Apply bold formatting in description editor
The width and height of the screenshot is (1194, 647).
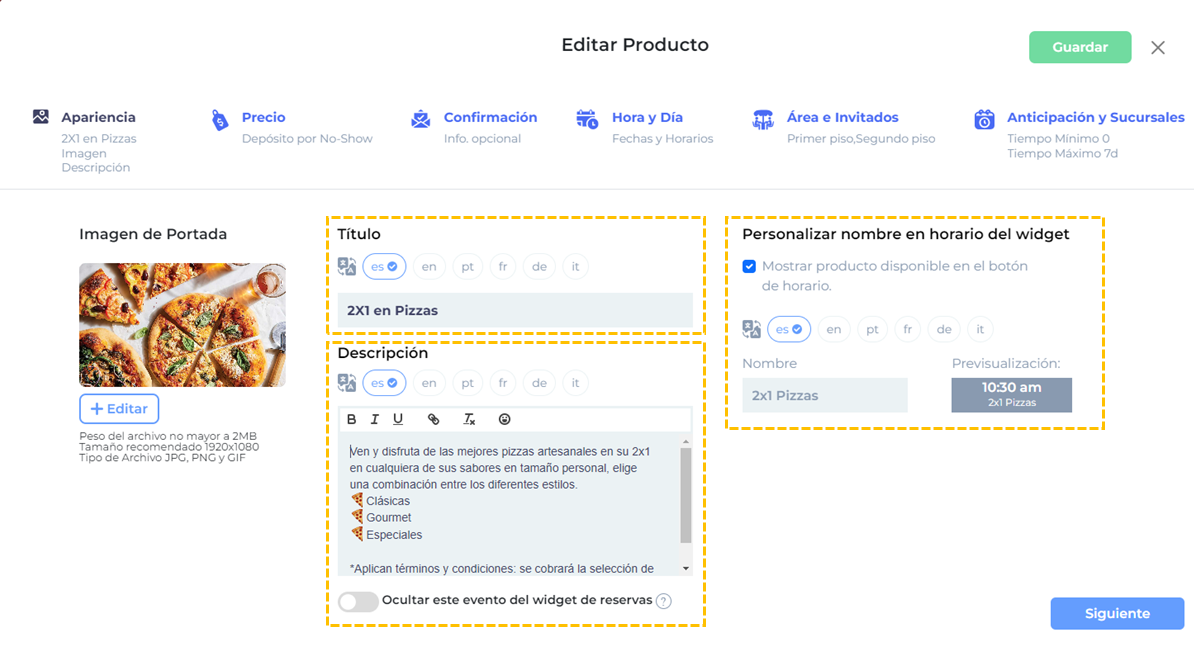351,419
